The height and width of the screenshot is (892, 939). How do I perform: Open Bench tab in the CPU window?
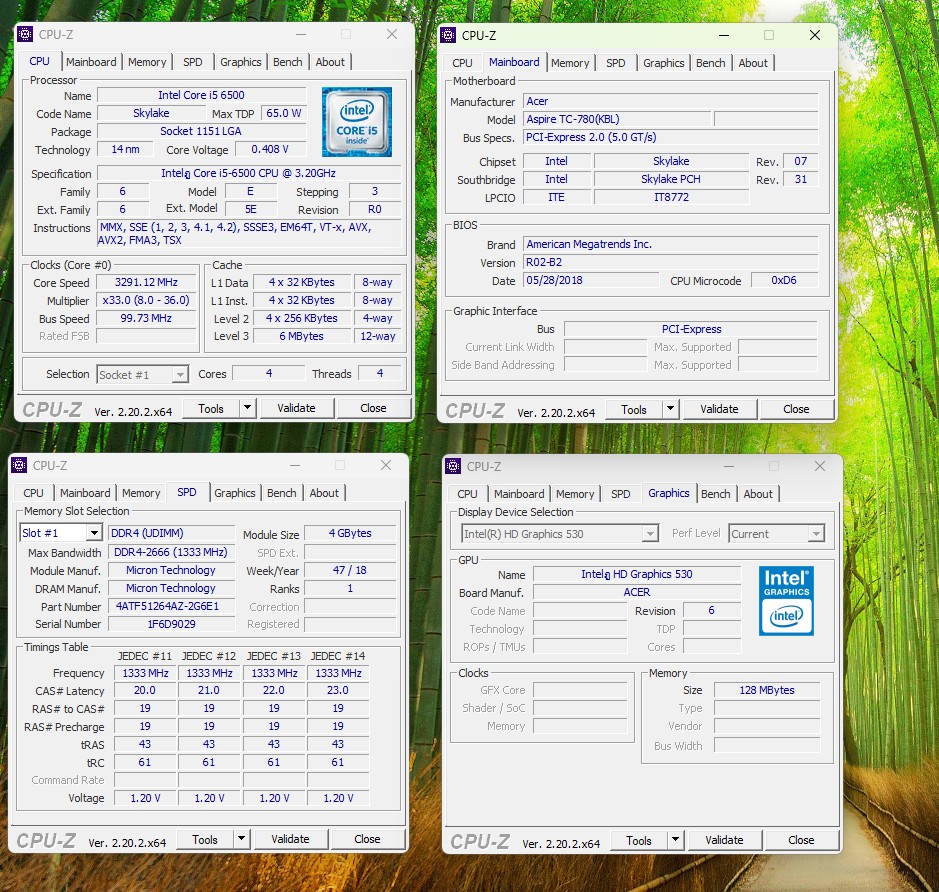click(287, 62)
